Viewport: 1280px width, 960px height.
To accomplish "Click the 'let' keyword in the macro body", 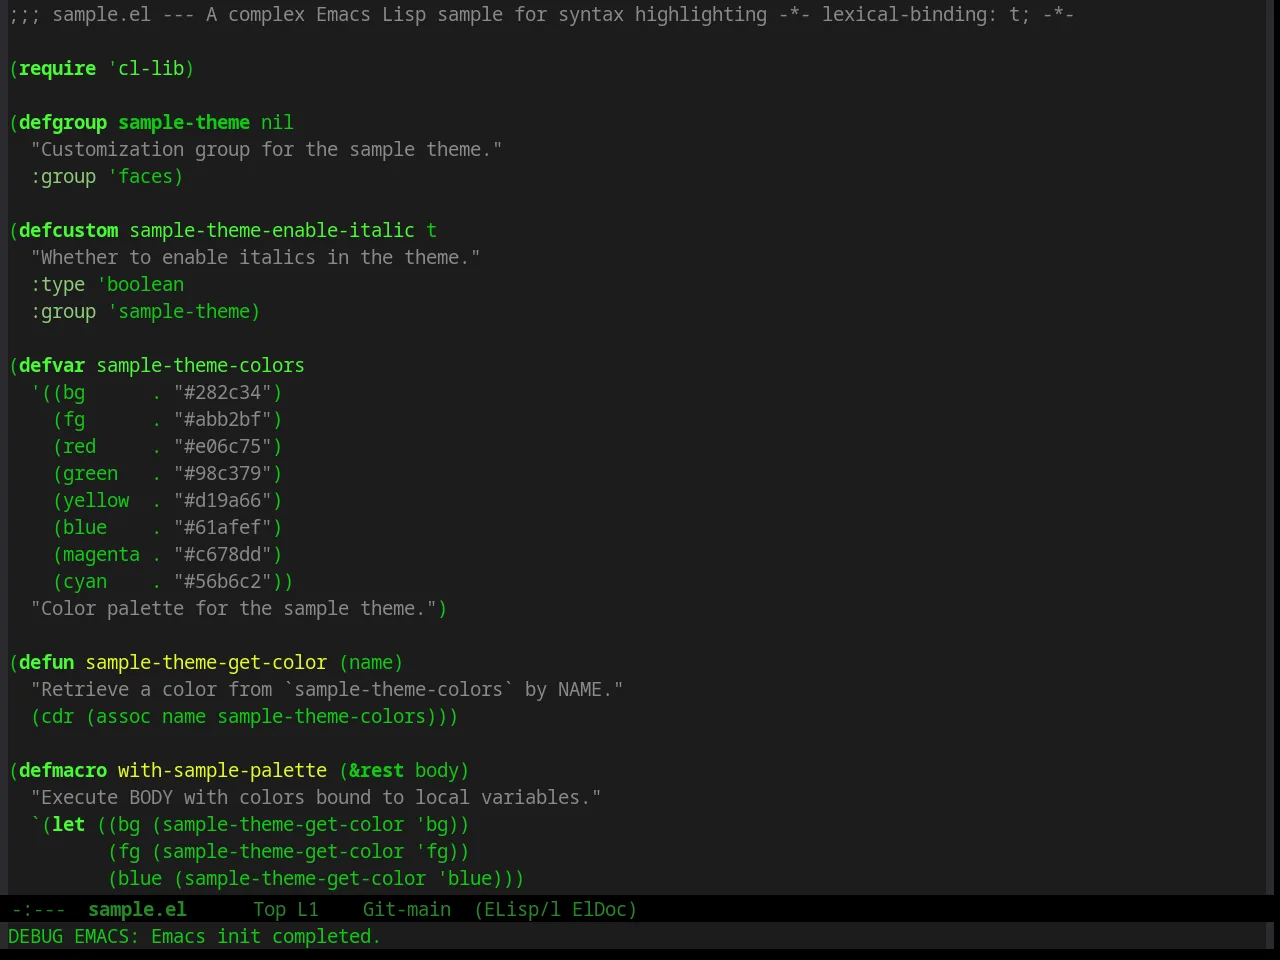I will 68,824.
